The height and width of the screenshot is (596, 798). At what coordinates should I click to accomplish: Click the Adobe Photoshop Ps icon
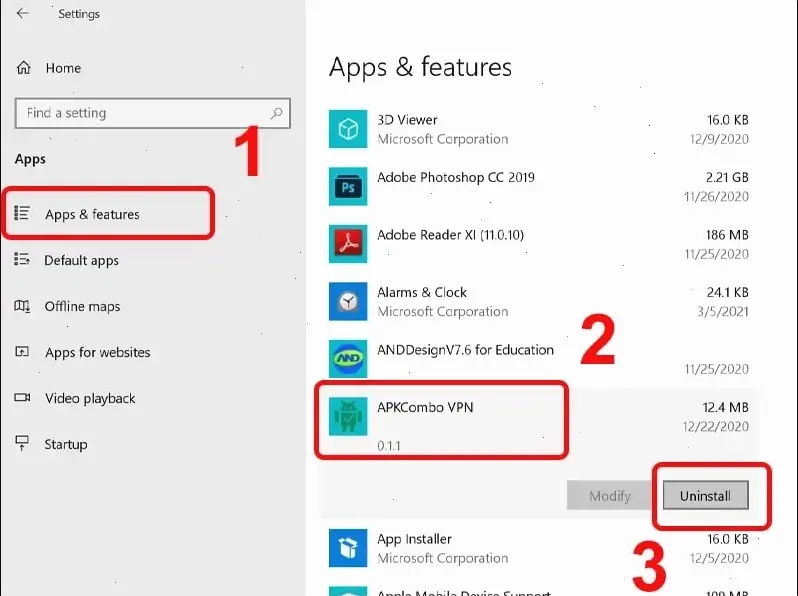click(348, 186)
